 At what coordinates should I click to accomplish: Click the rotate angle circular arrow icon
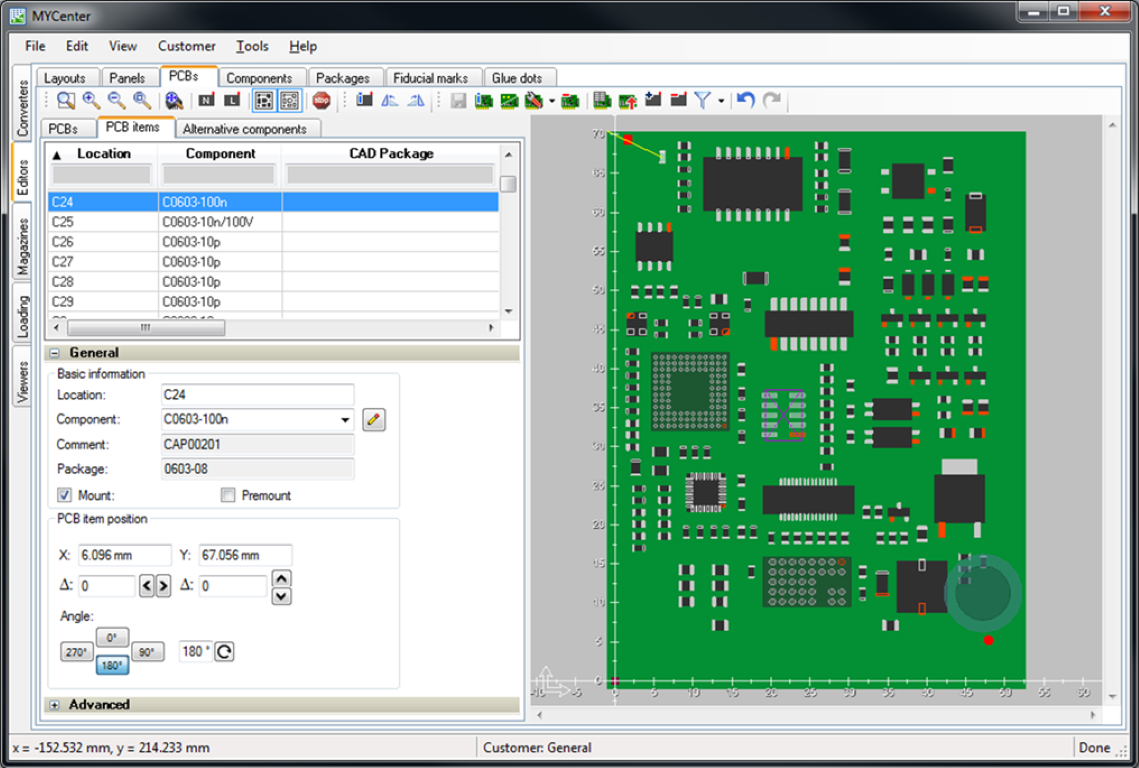tap(224, 651)
